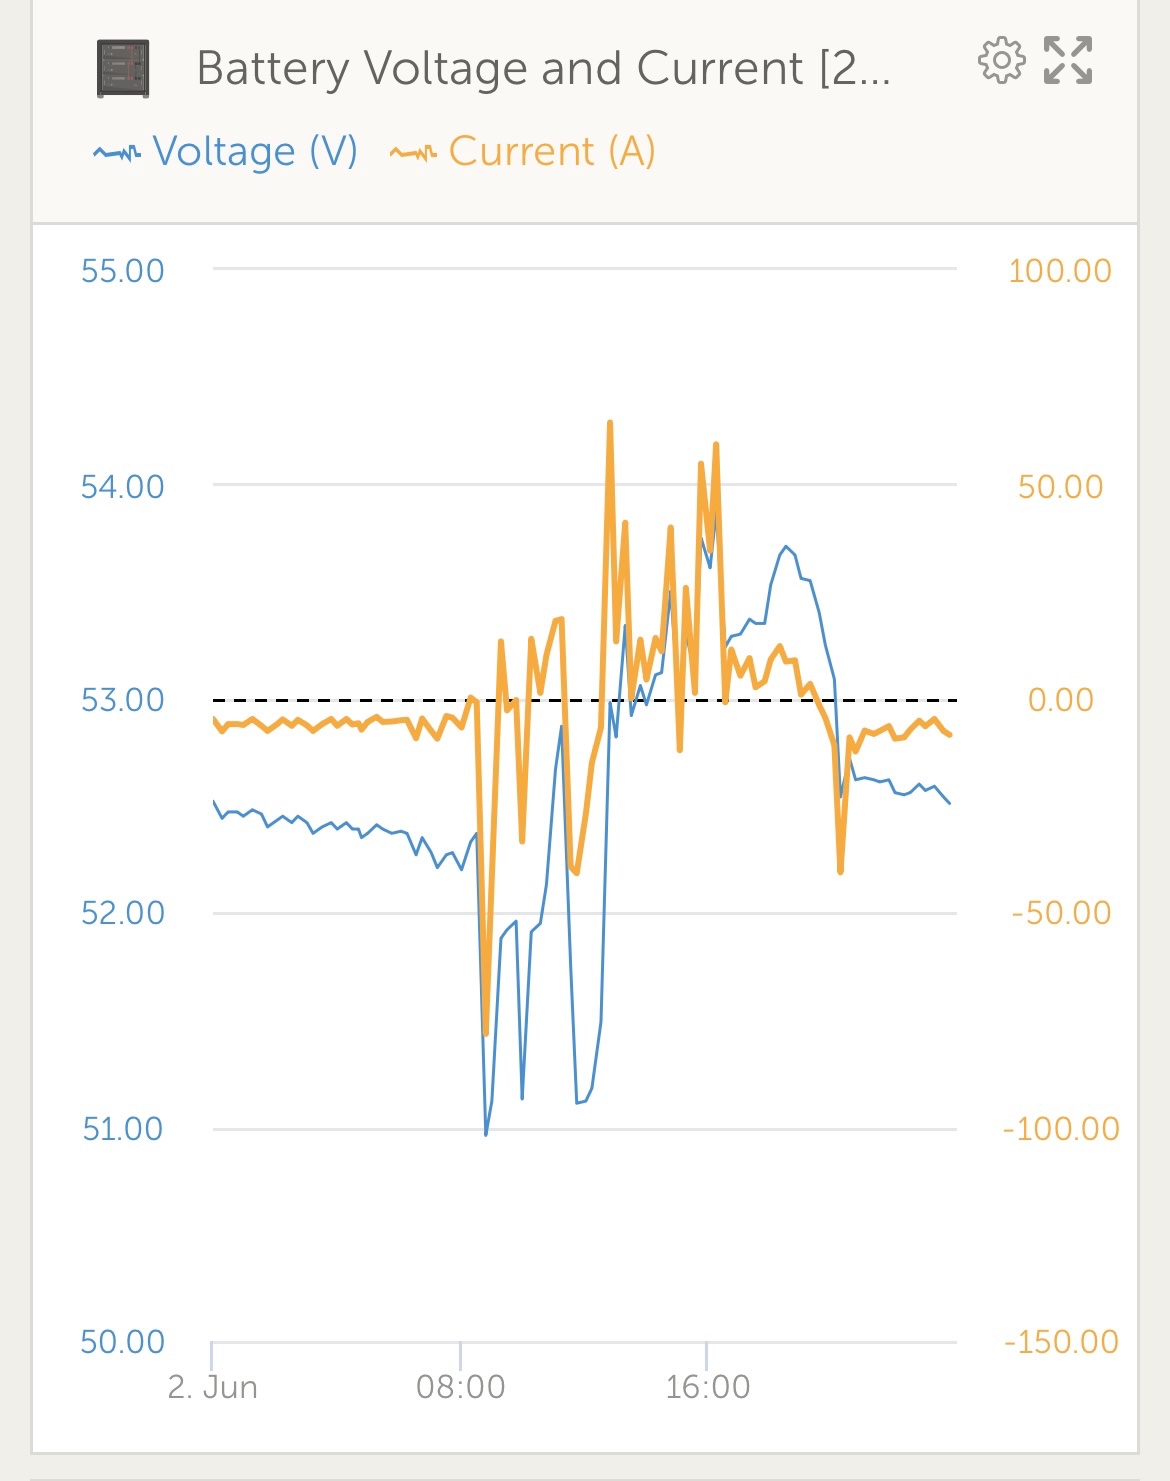Click the orange Current legend line icon
Viewport: 1170px width, 1481px height.
[413, 153]
